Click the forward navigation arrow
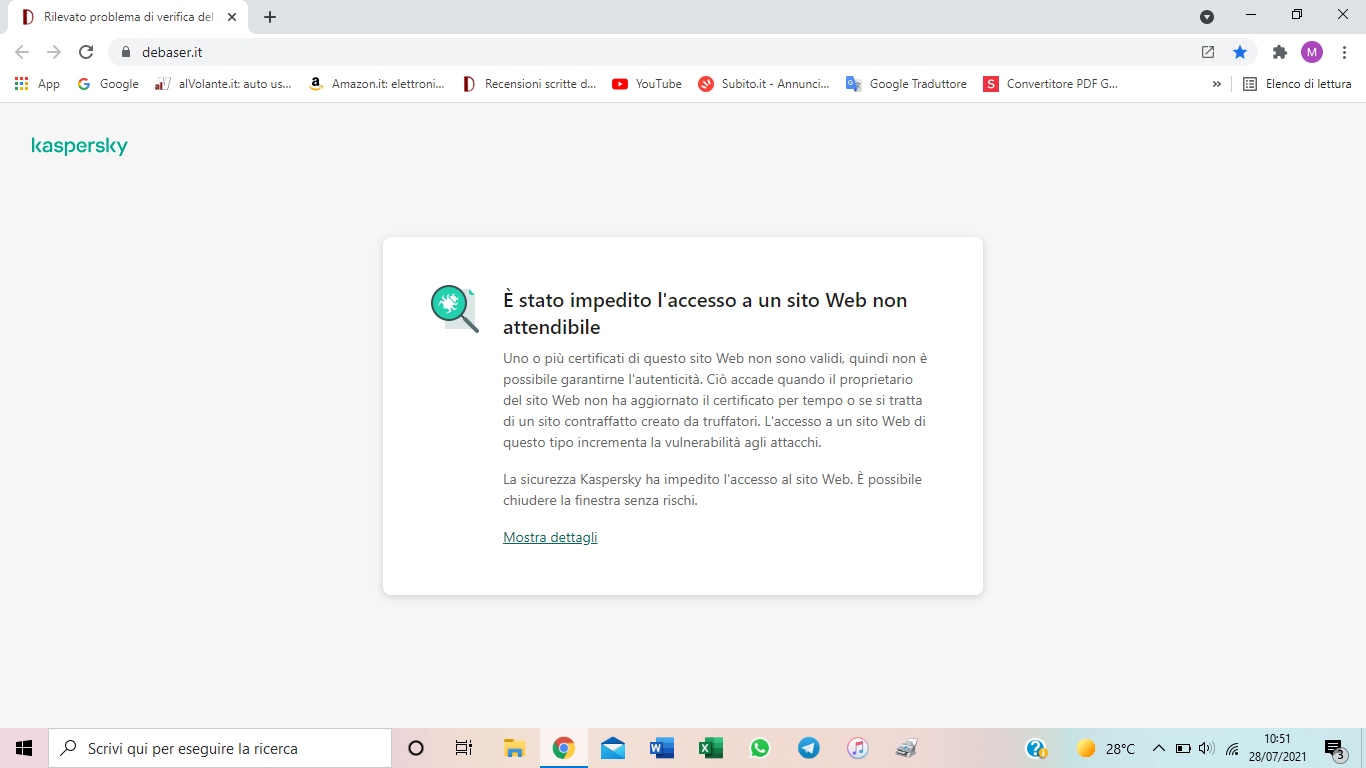 (54, 52)
